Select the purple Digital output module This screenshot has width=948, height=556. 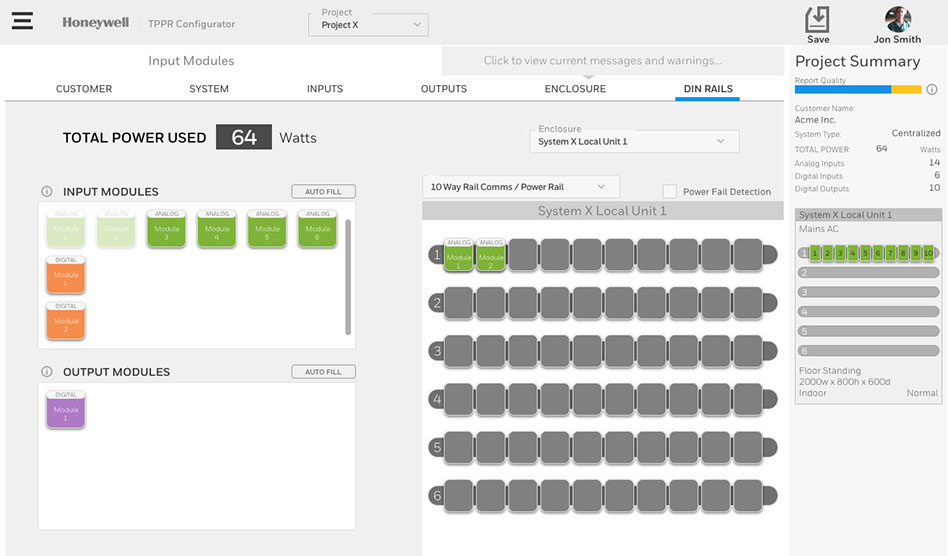(66, 410)
